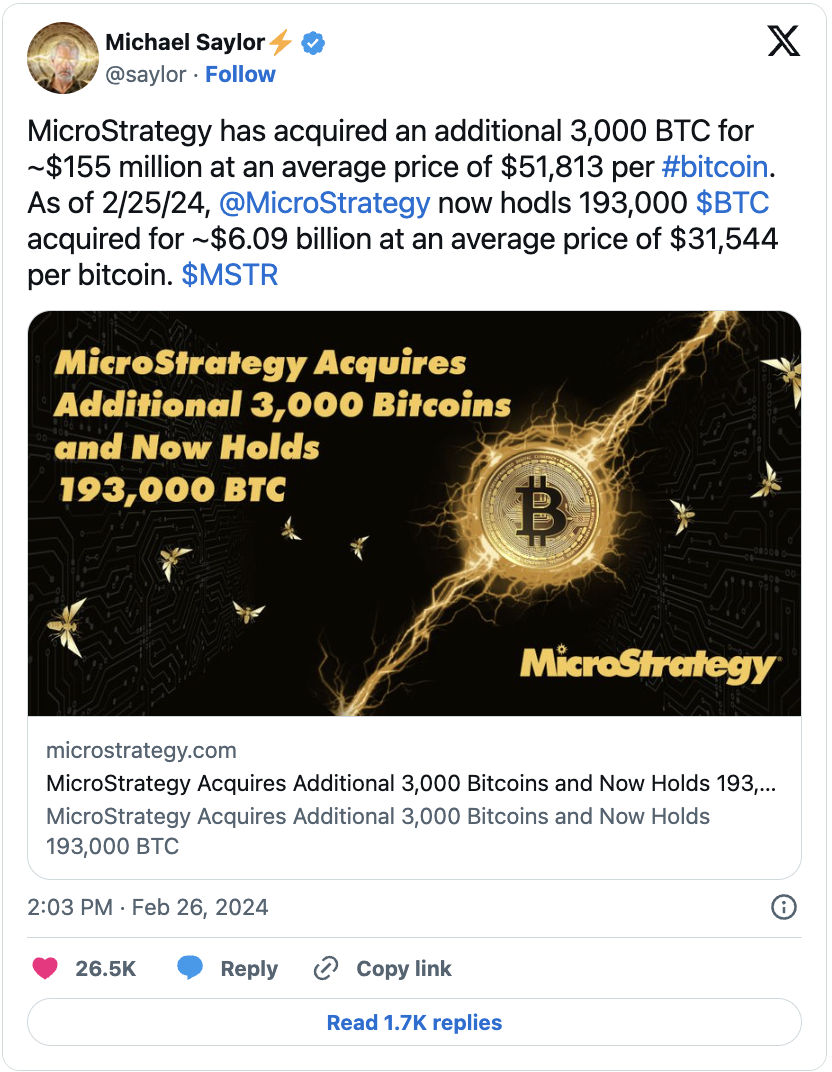Click the Follow link

(240, 75)
